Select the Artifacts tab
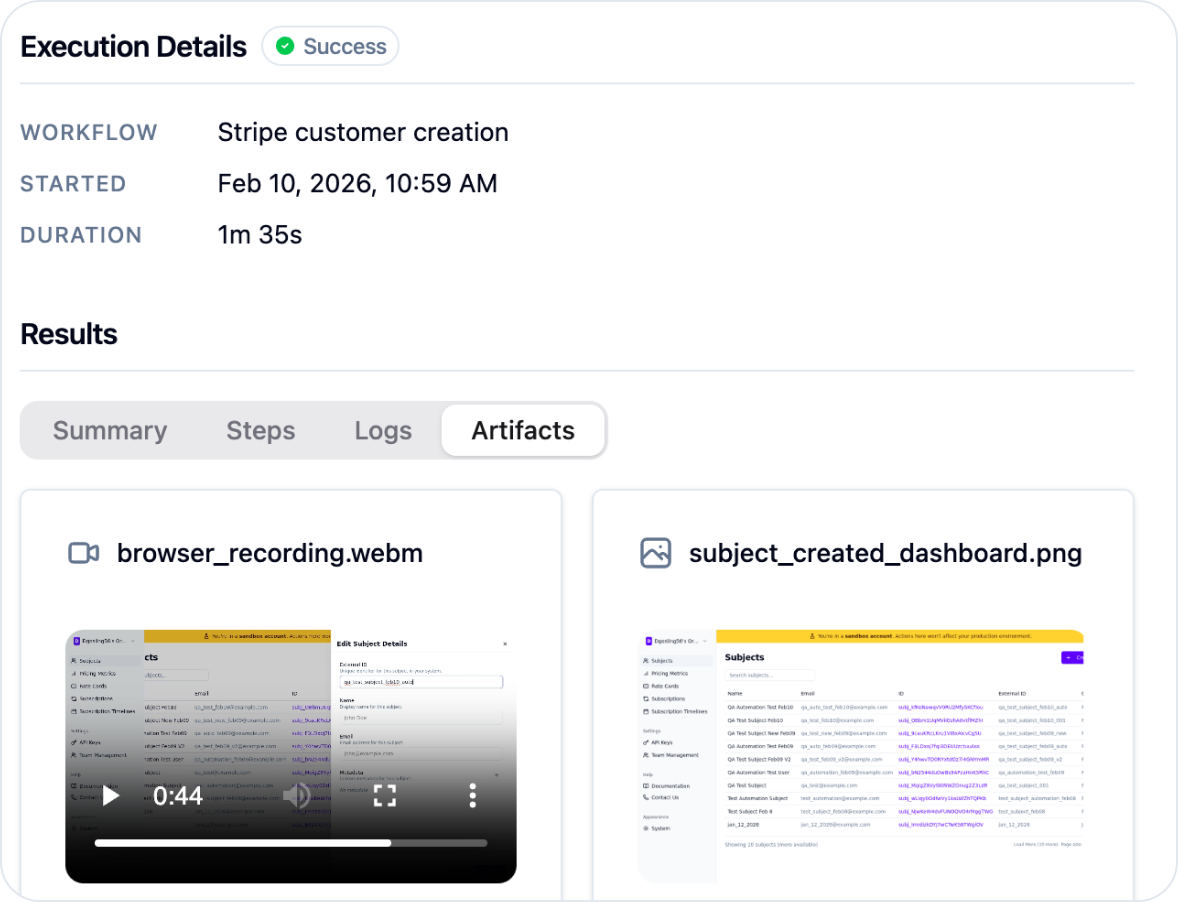Viewport: 1178px width, 902px height. [523, 430]
